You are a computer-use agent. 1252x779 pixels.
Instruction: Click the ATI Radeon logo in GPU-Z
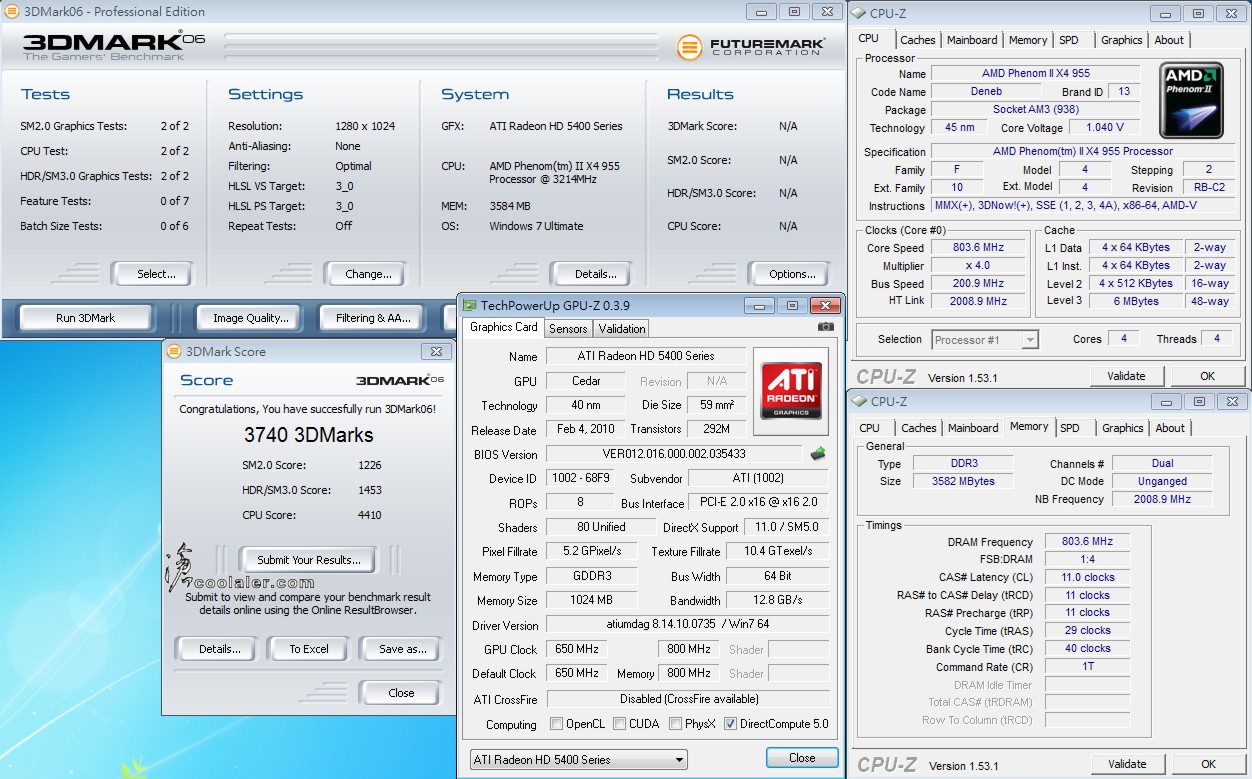(x=791, y=391)
